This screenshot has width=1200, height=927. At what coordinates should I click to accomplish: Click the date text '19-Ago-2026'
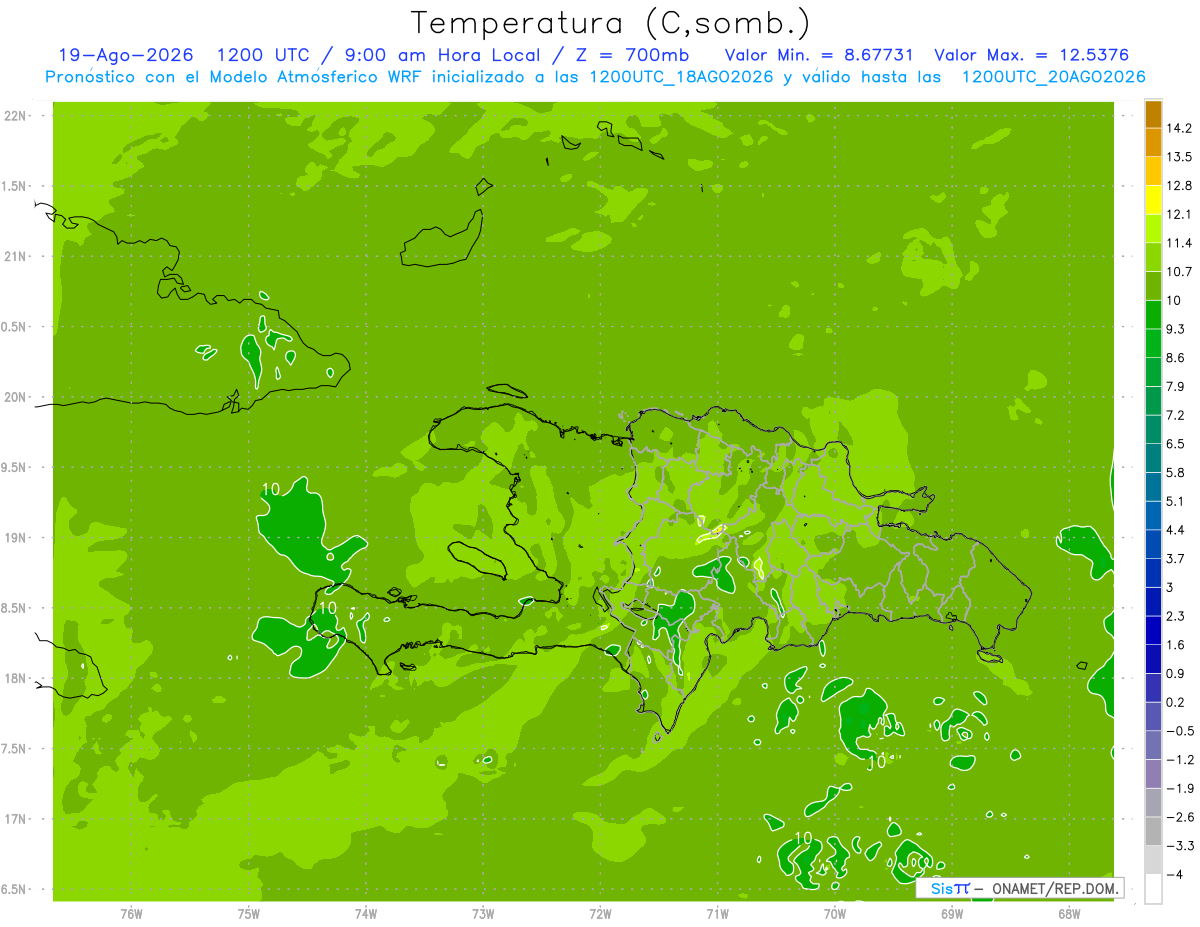point(125,55)
